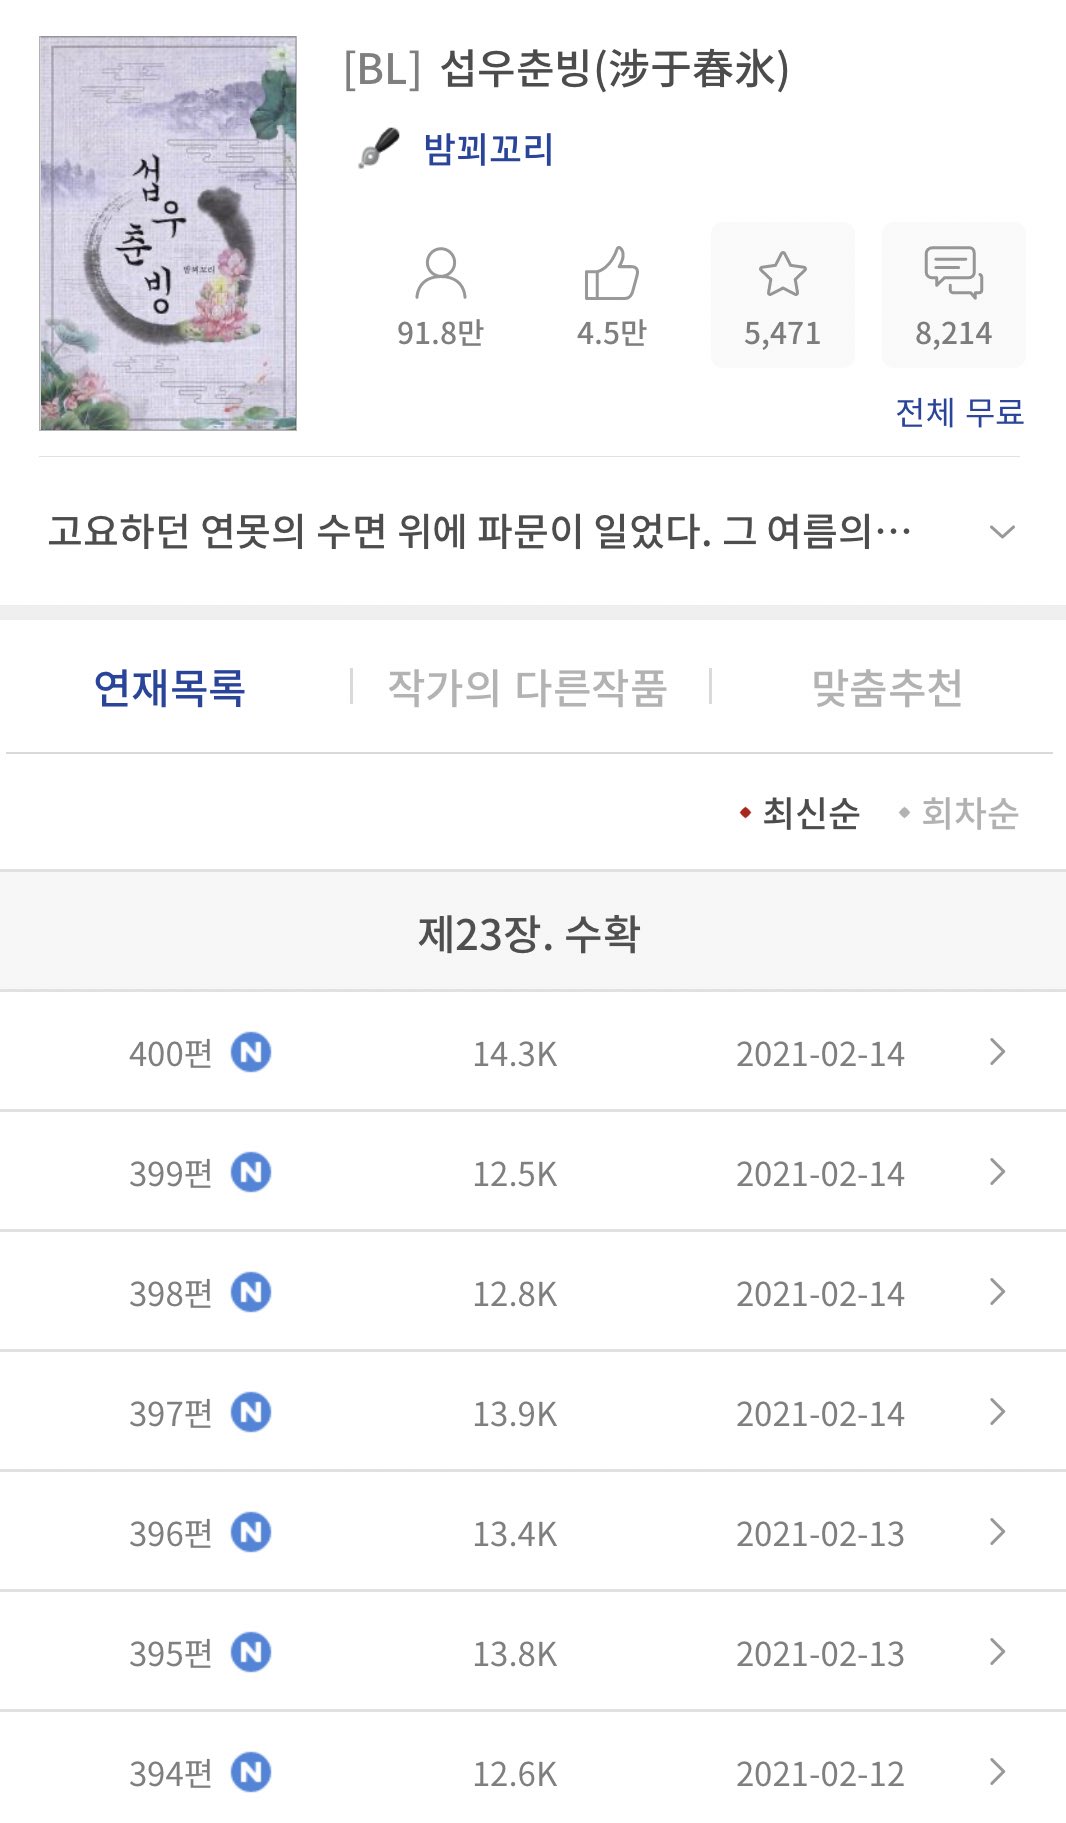Tap the N badge on episode 397편
Viewport: 1066px width, 1823px height.
pos(251,1412)
